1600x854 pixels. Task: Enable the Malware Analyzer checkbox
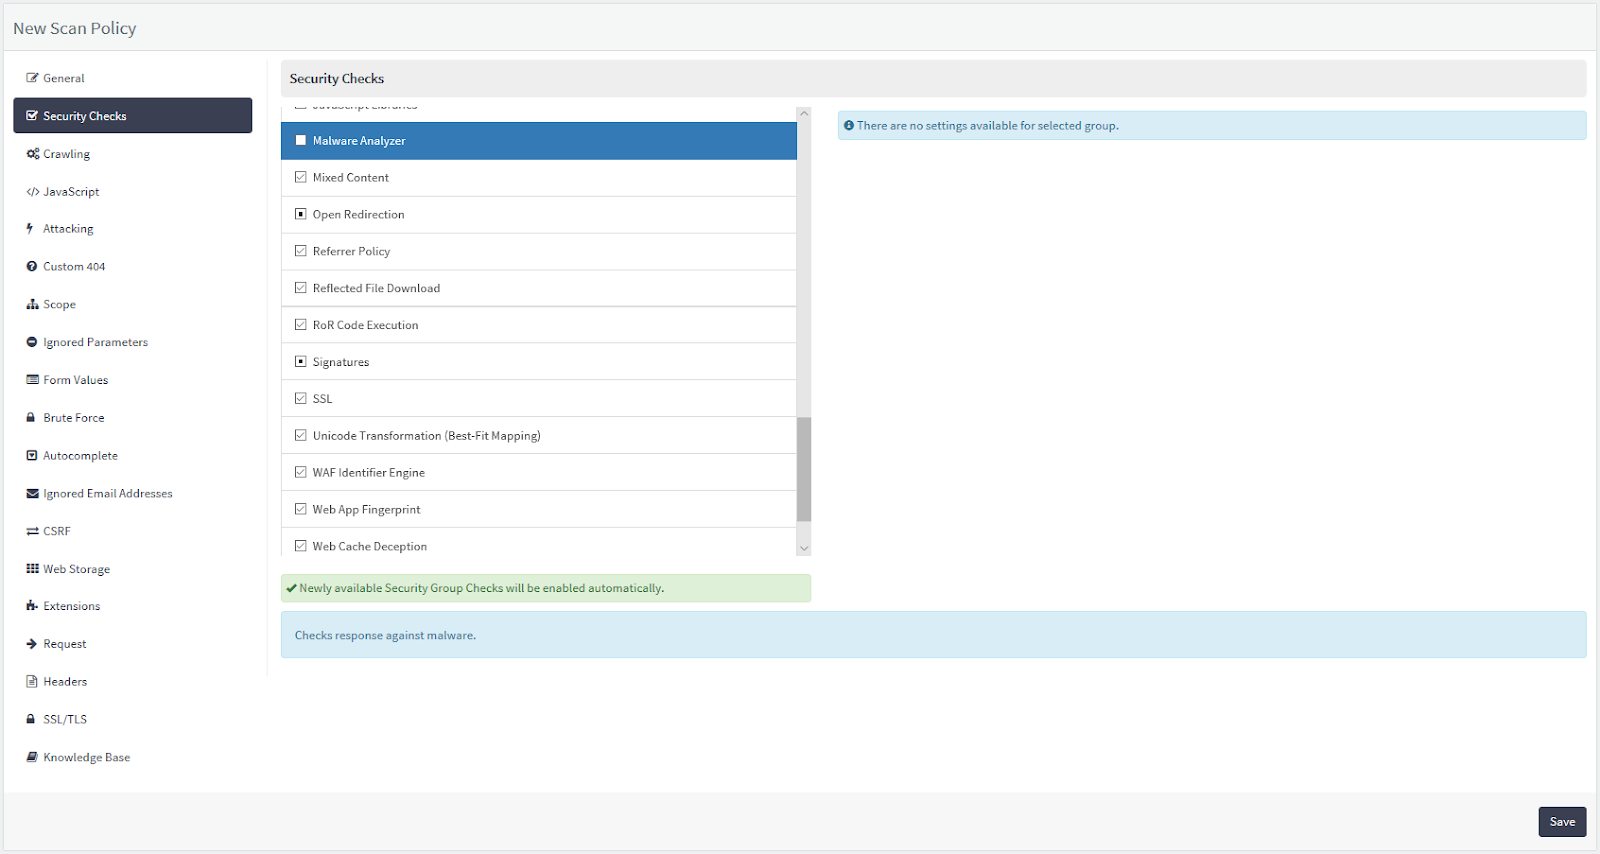pos(301,141)
